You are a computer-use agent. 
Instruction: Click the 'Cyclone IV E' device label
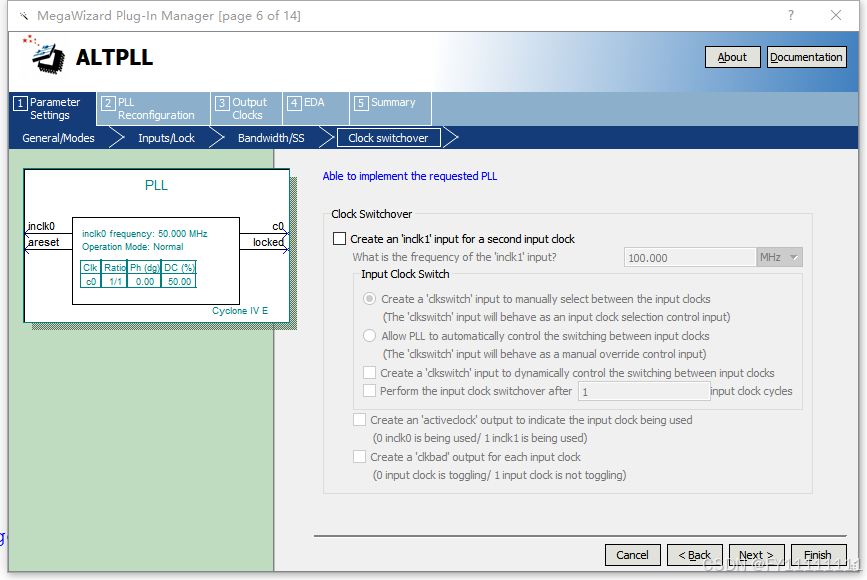(x=240, y=311)
